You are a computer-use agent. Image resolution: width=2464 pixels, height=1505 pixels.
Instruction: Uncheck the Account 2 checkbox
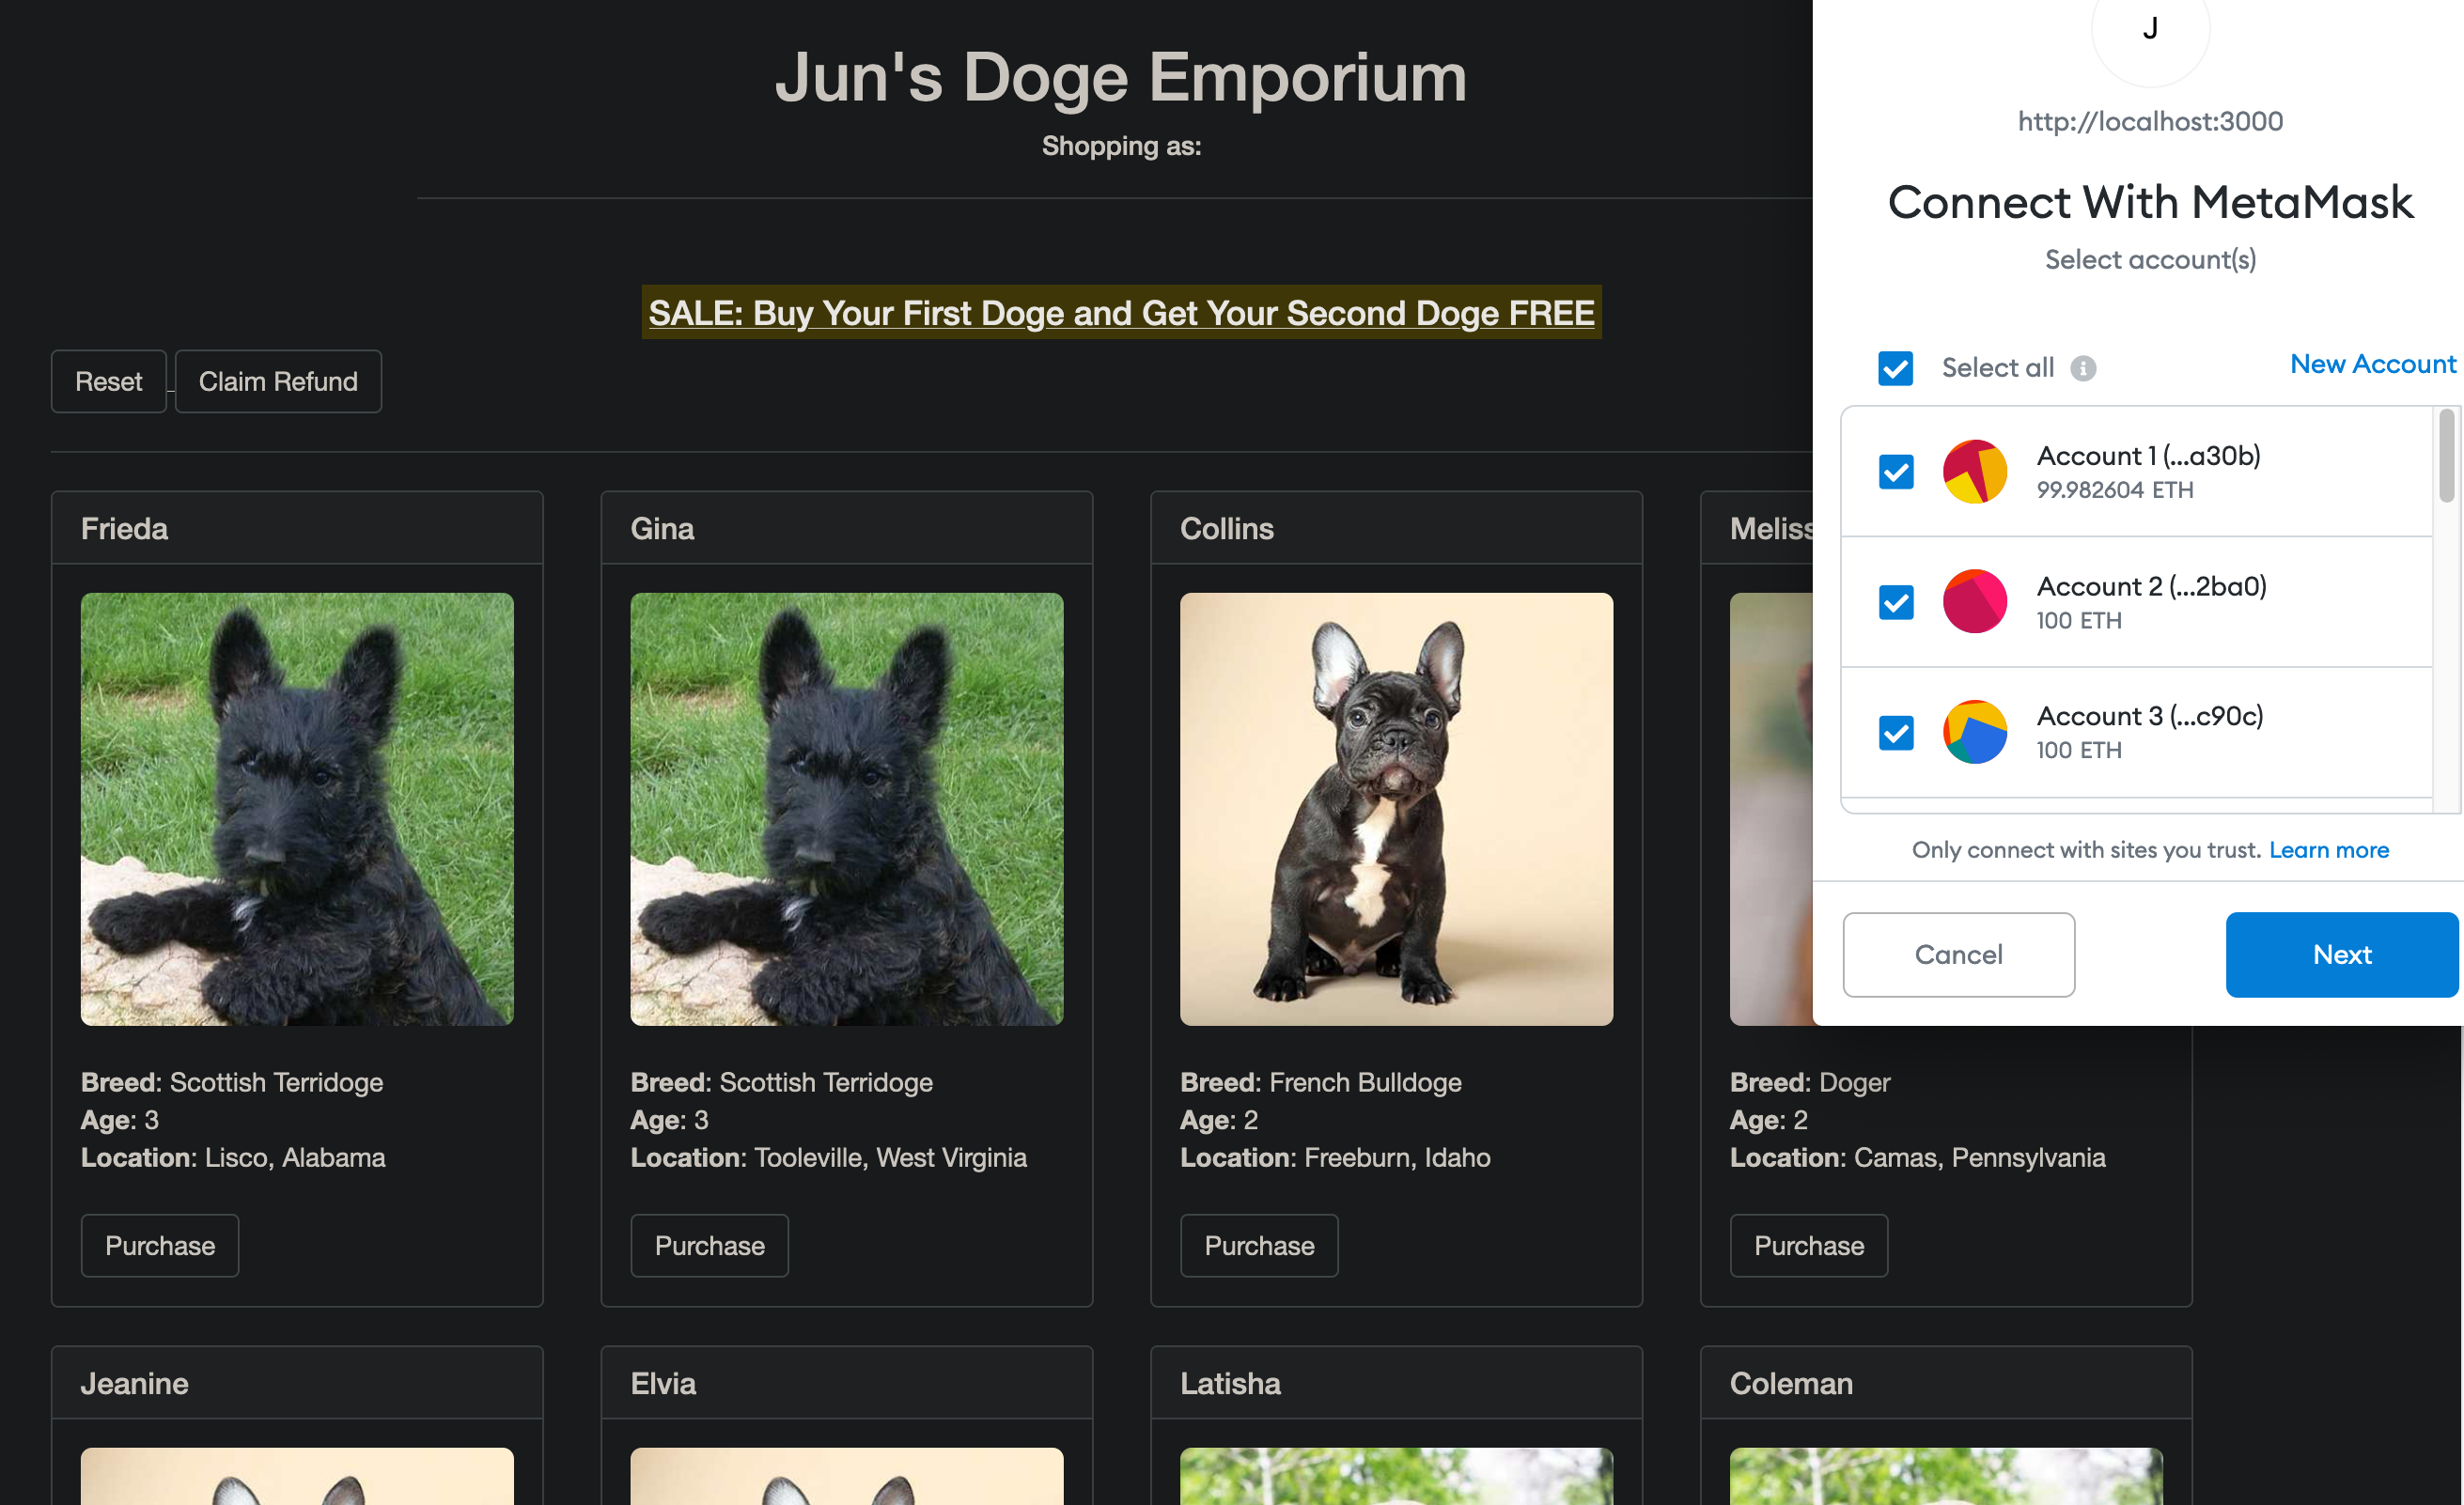(1895, 602)
